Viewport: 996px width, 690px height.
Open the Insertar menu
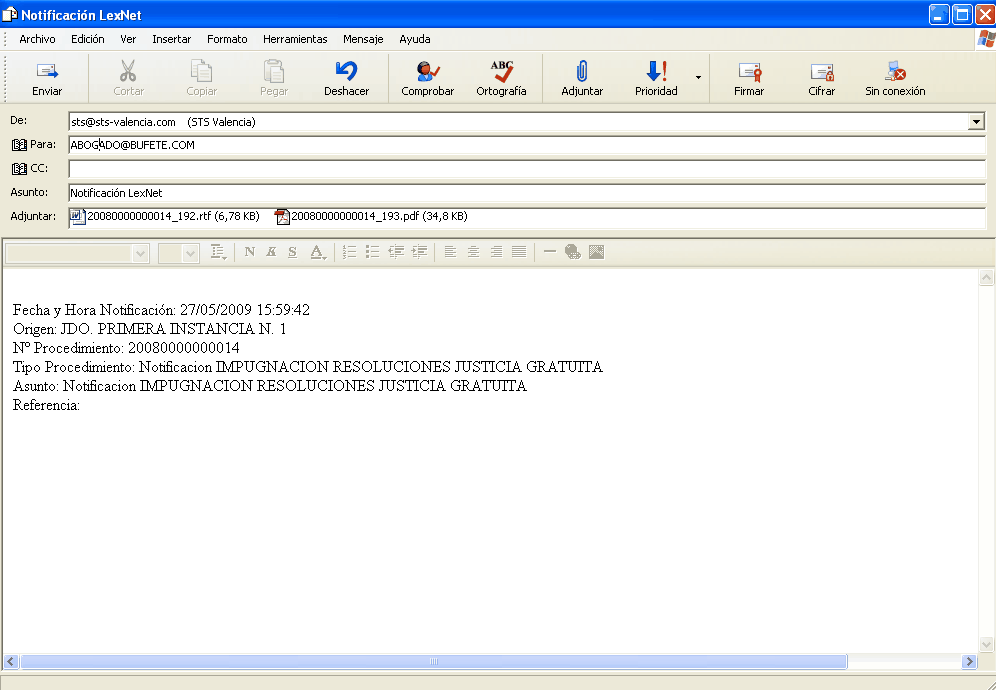click(x=172, y=39)
